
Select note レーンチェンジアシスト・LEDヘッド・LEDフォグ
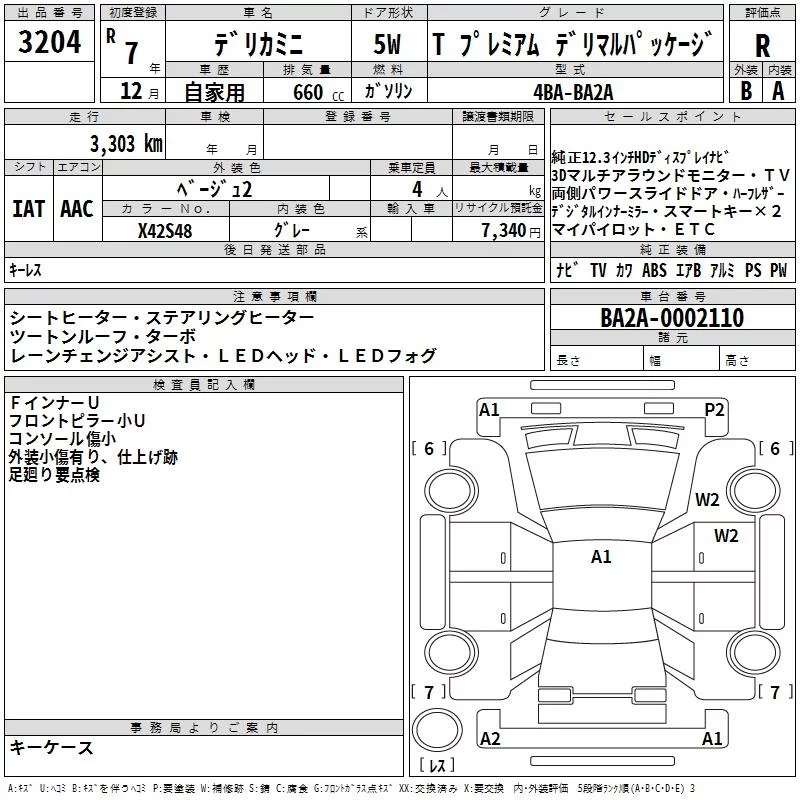tap(223, 356)
